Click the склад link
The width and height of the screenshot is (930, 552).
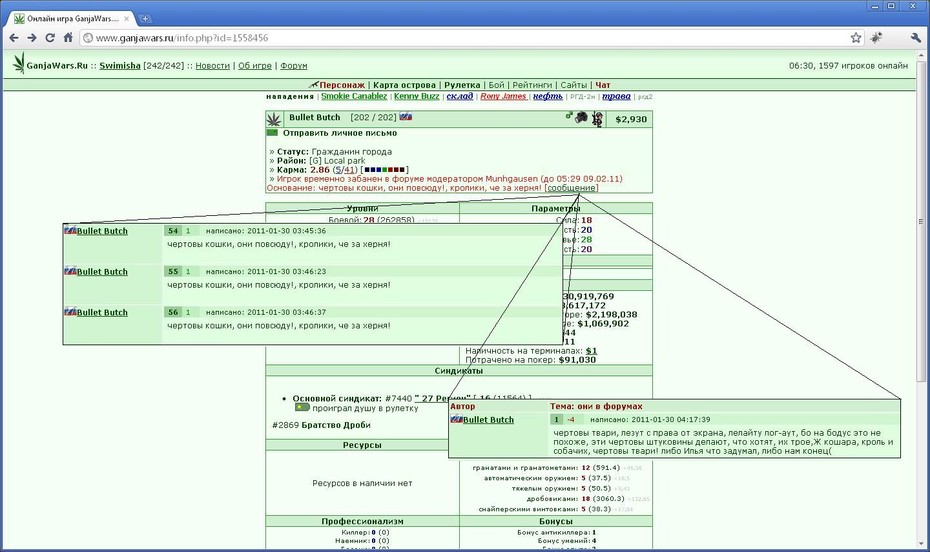tap(460, 96)
